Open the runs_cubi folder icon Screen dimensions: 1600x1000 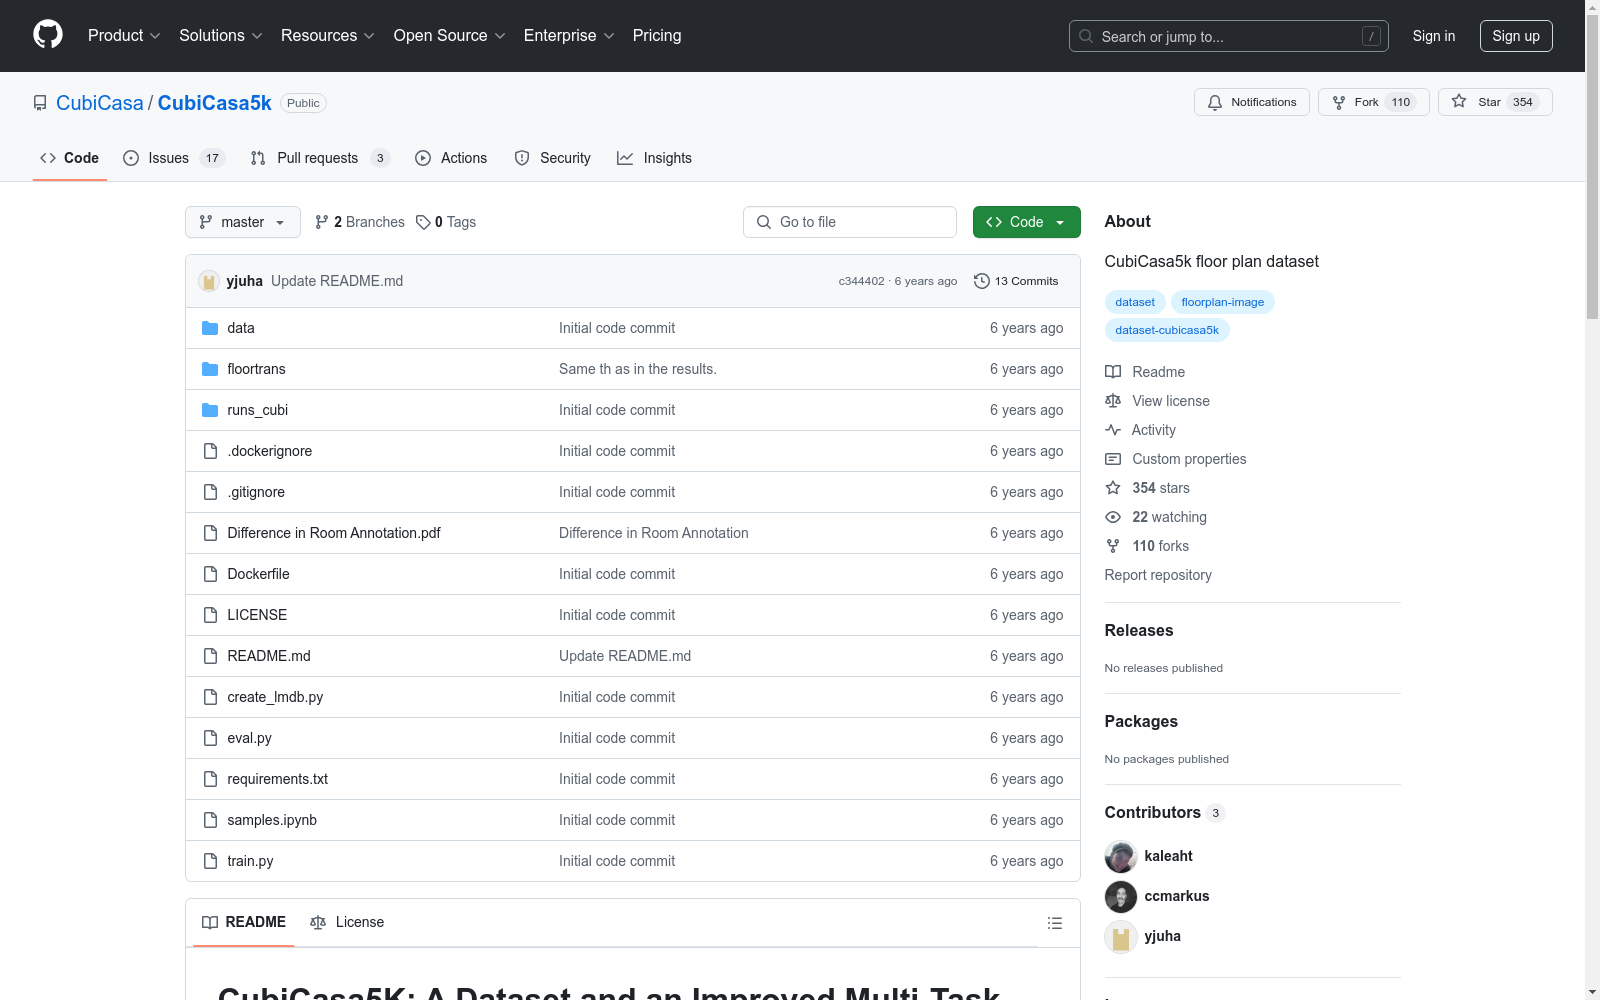point(210,410)
